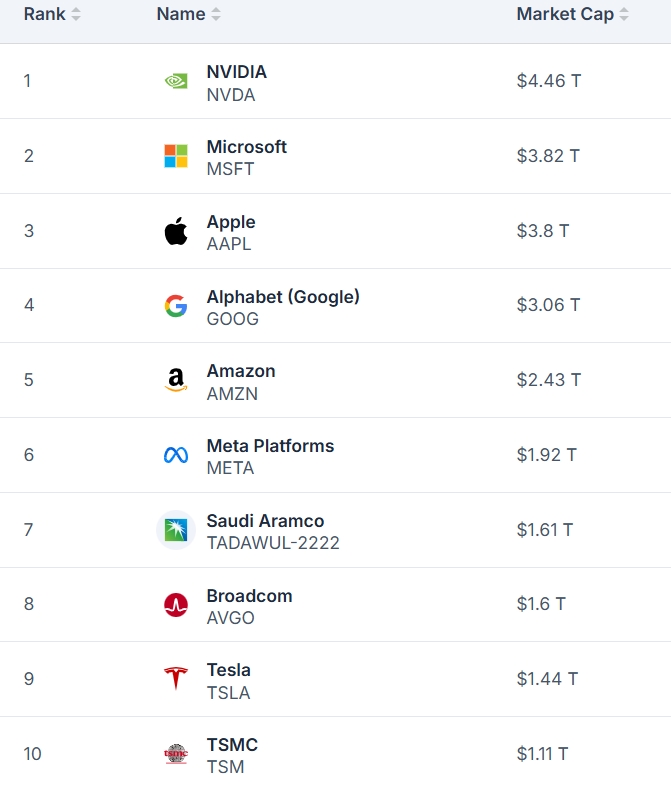The height and width of the screenshot is (786, 671).
Task: Sort table by Rank column arrows
Action: [76, 15]
